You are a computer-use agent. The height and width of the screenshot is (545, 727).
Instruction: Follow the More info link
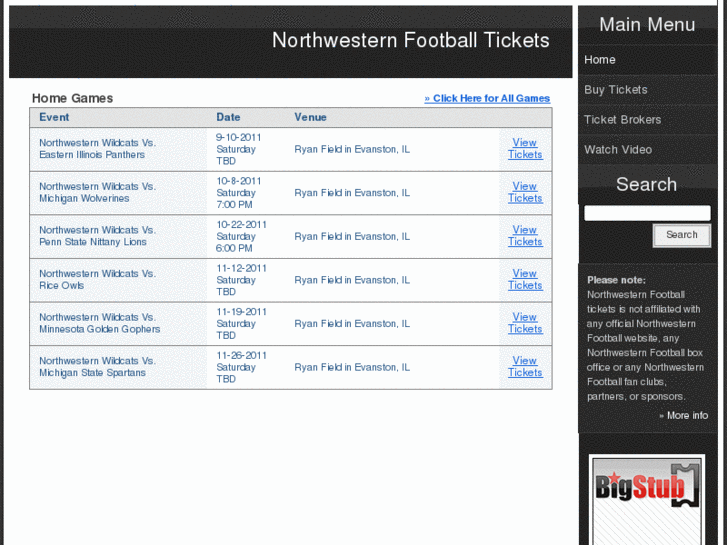click(684, 415)
